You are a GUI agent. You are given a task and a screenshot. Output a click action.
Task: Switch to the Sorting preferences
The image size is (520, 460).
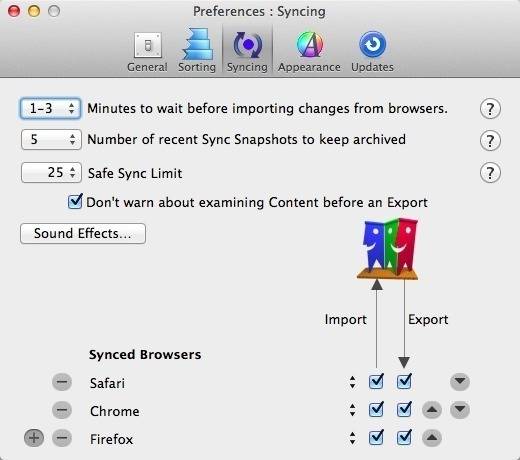tap(197, 51)
